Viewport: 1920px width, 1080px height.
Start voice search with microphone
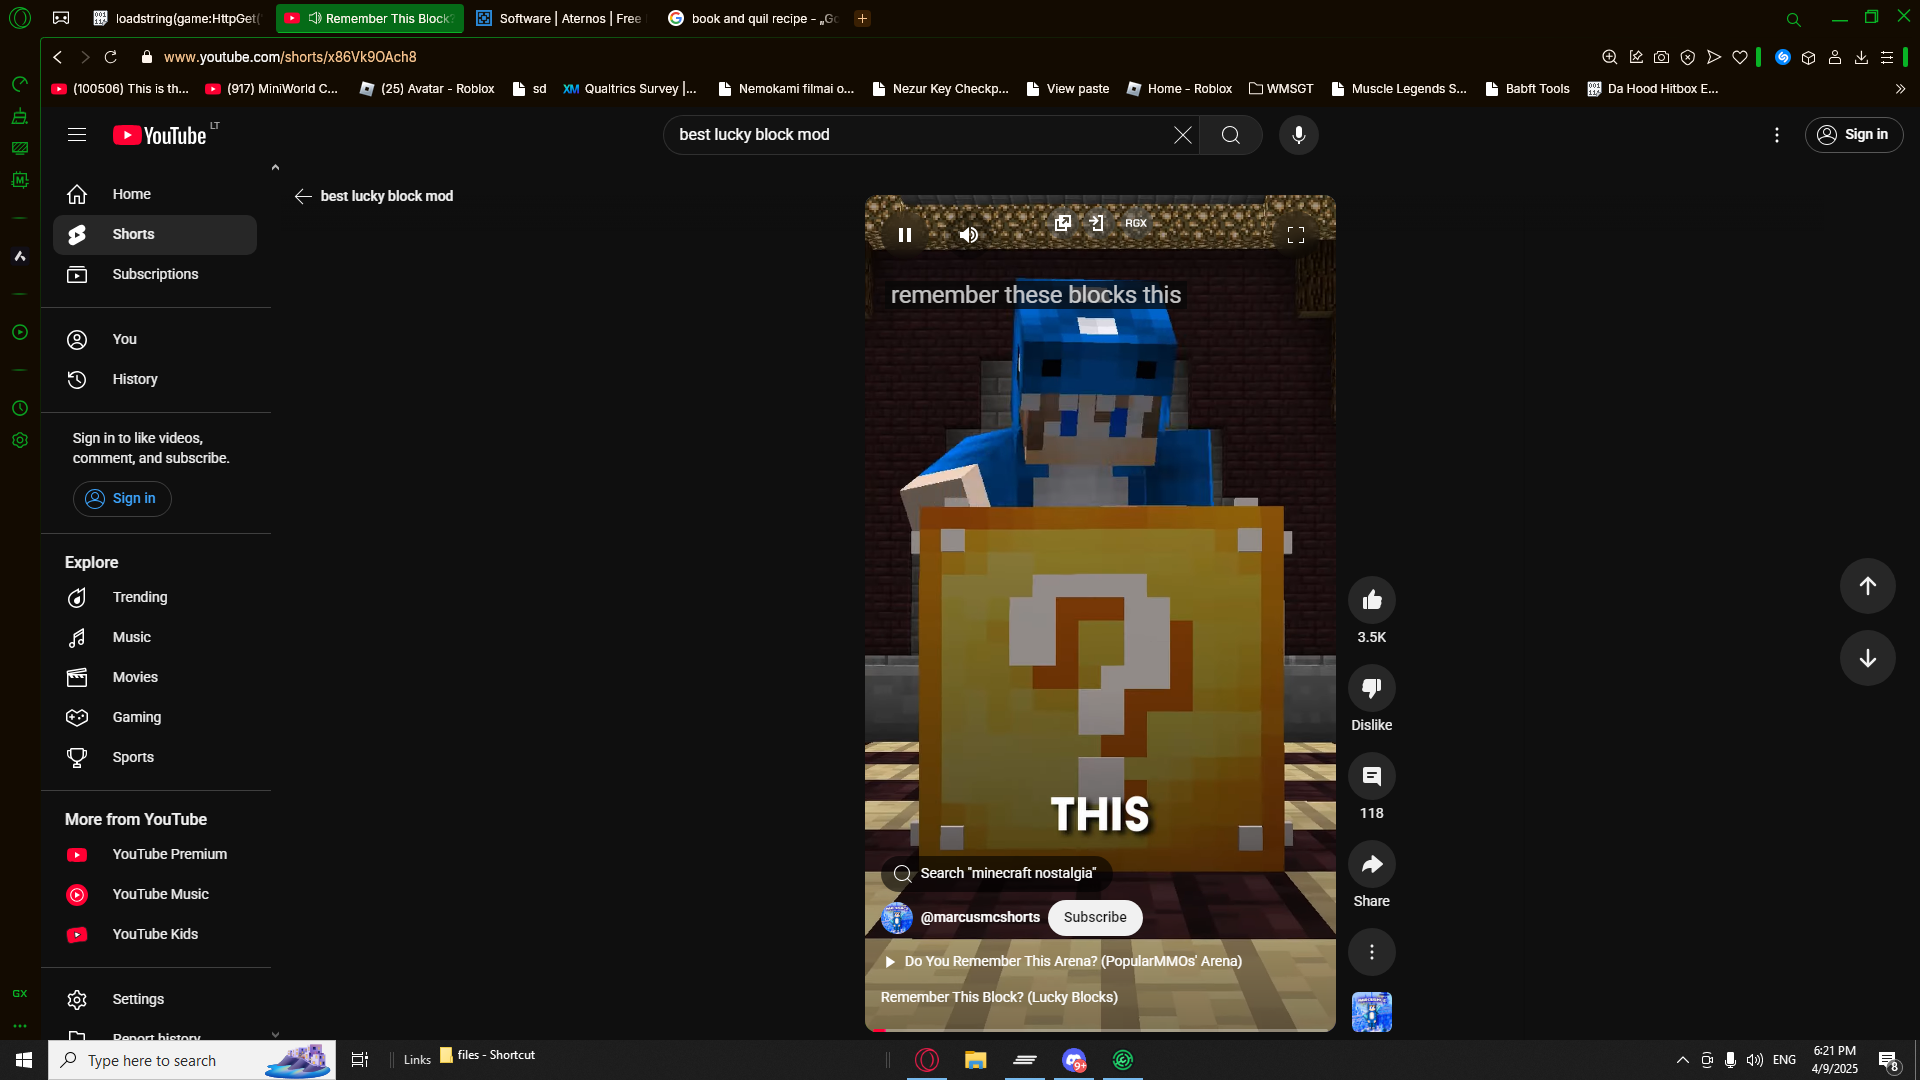(x=1299, y=135)
